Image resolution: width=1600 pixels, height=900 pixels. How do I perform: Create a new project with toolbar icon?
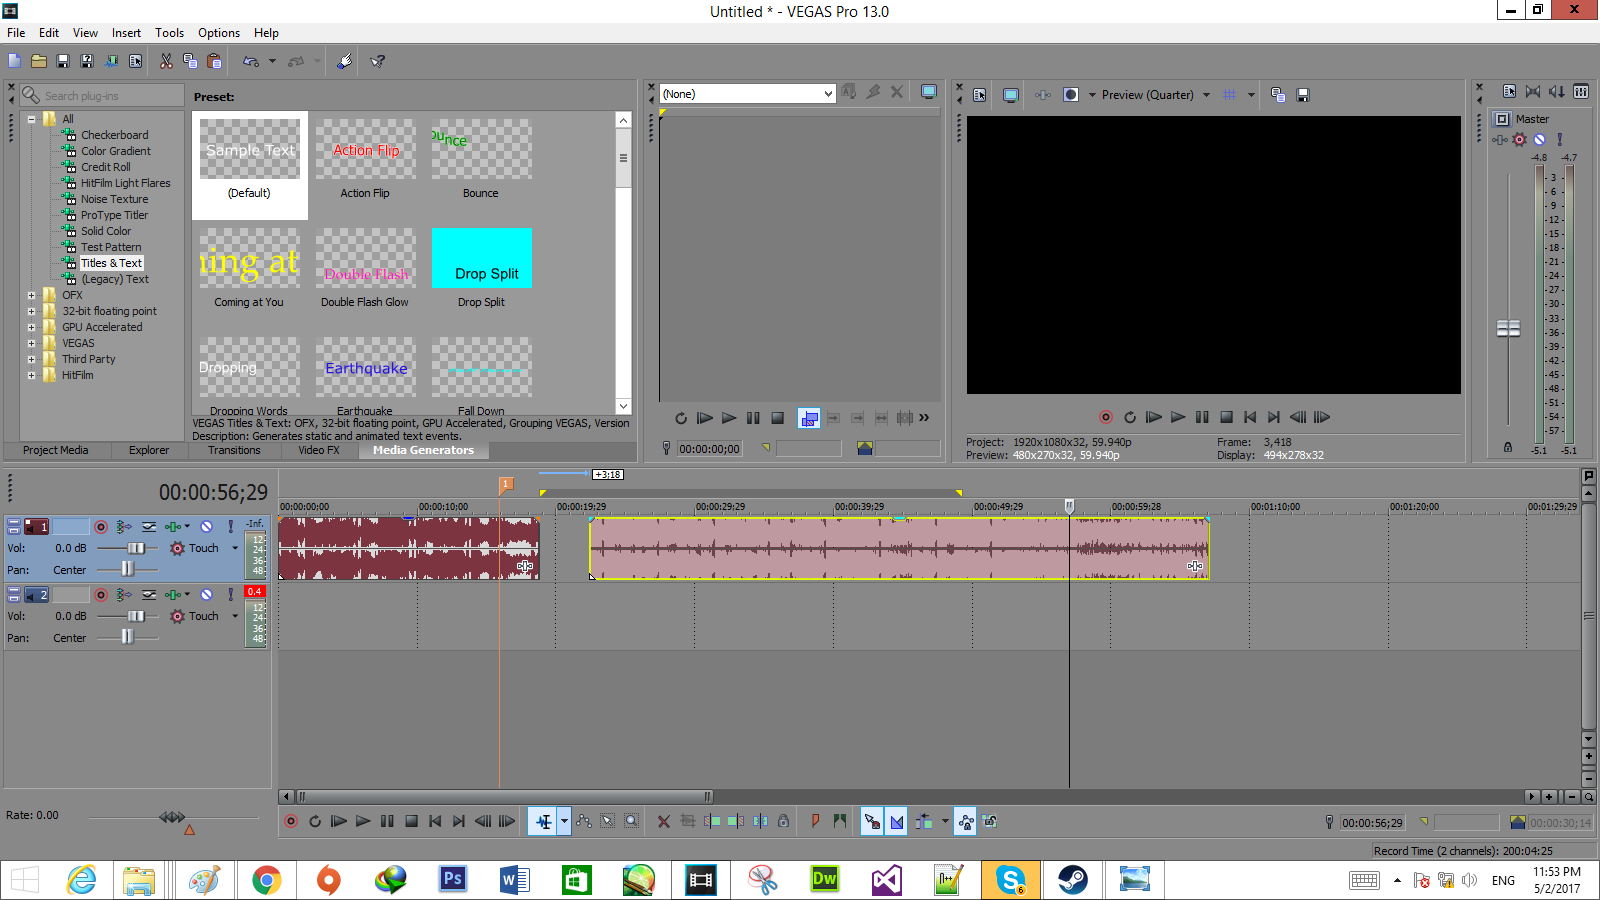point(15,61)
